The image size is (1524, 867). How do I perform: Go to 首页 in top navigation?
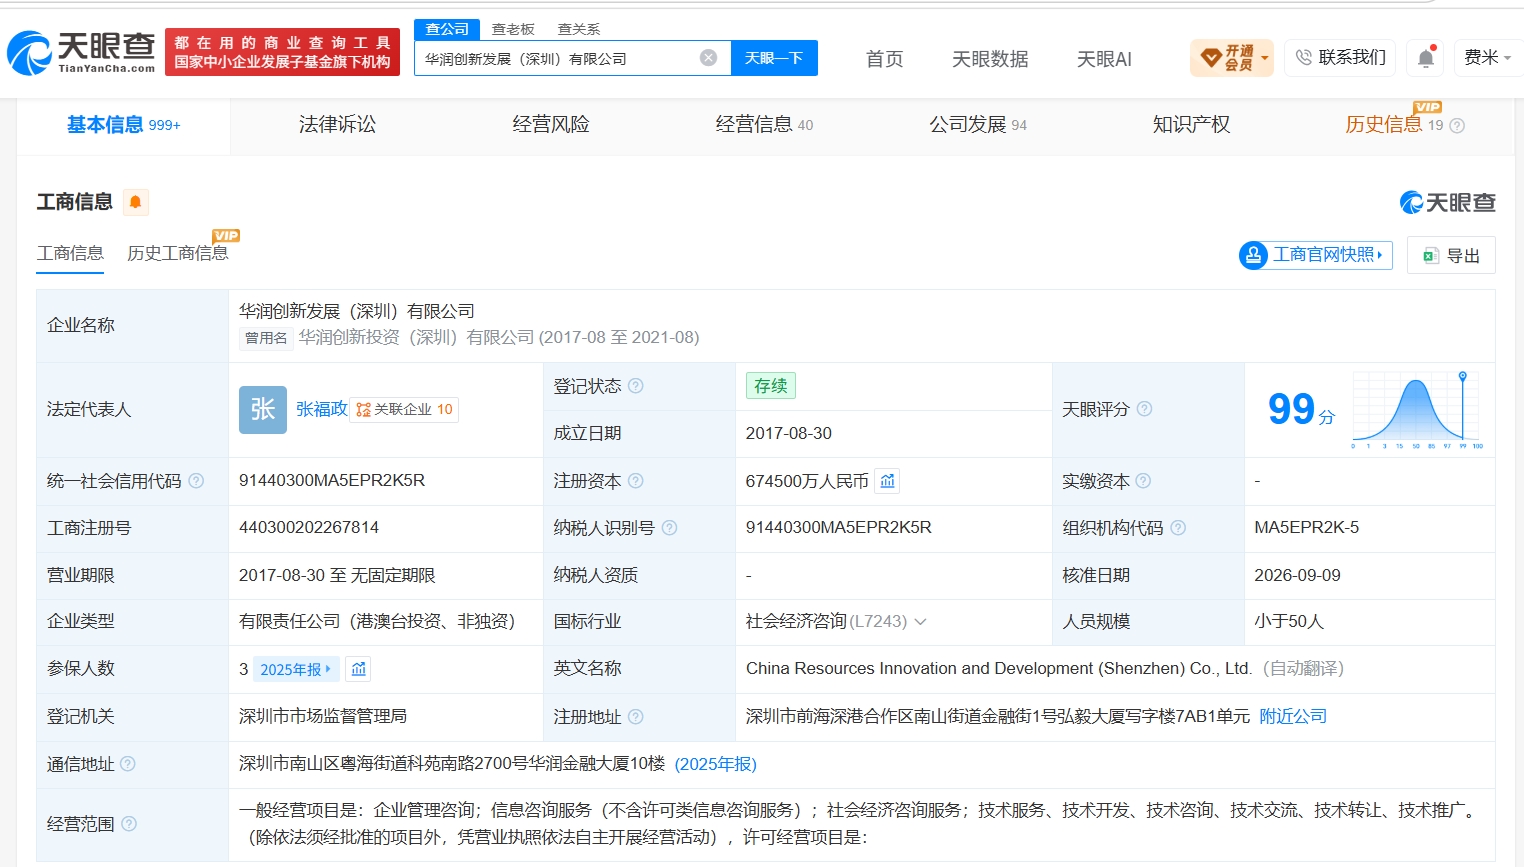pos(884,59)
